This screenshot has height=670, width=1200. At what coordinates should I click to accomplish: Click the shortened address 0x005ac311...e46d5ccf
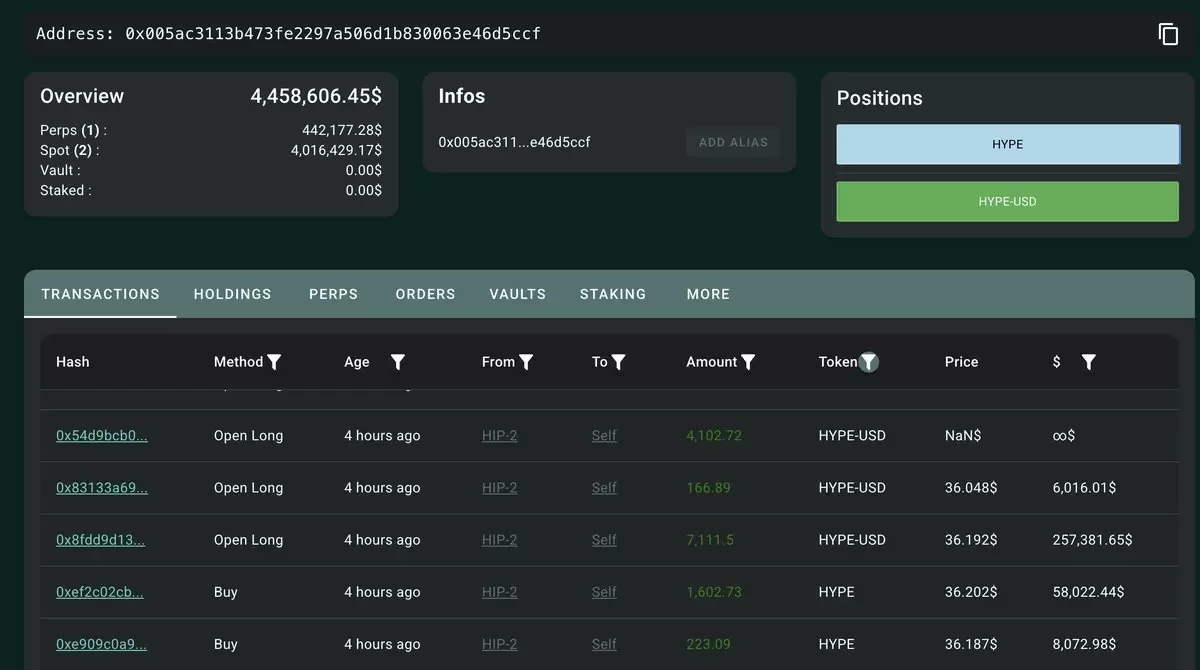[514, 142]
